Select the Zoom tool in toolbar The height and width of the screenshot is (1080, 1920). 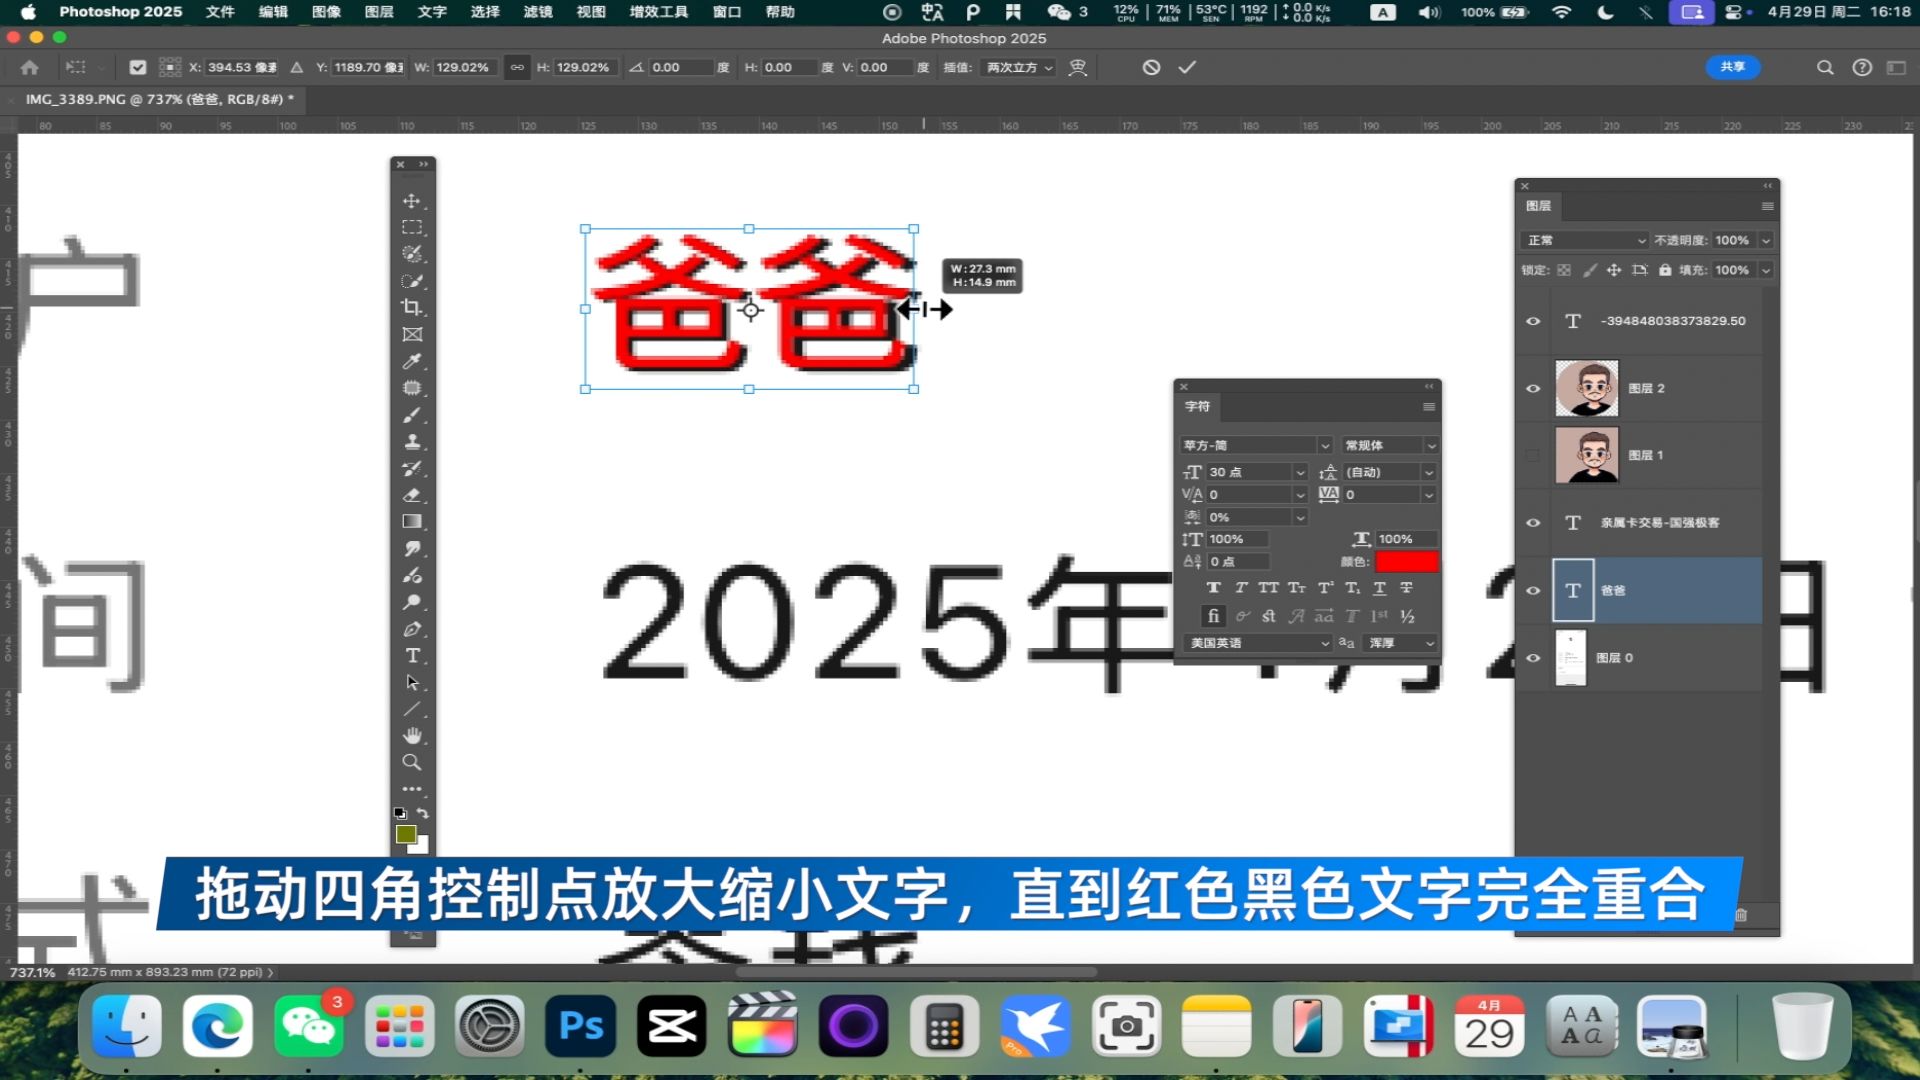click(x=411, y=763)
